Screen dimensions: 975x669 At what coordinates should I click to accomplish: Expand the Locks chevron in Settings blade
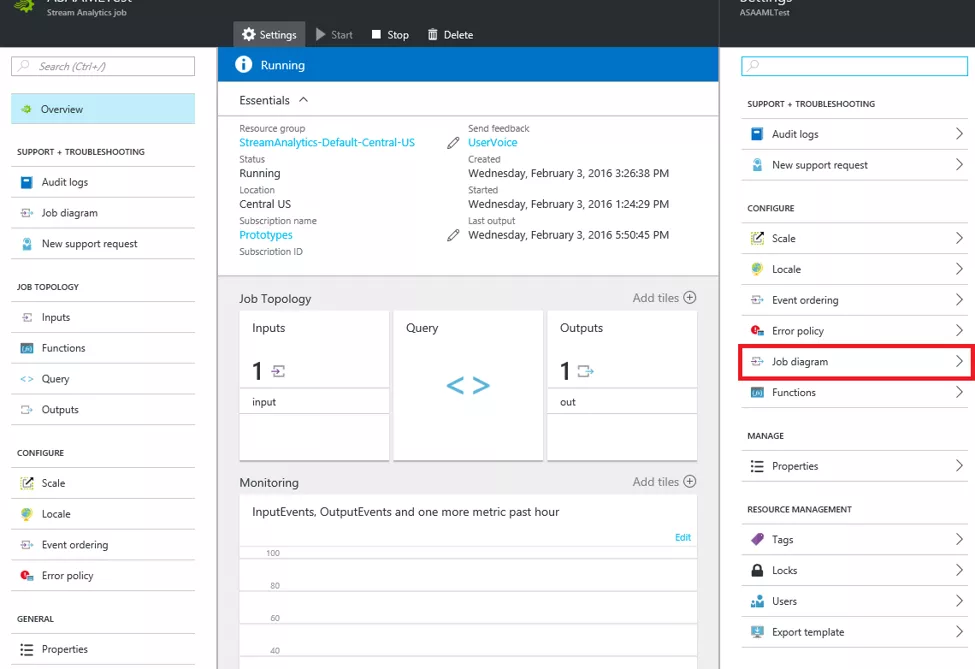click(x=959, y=570)
